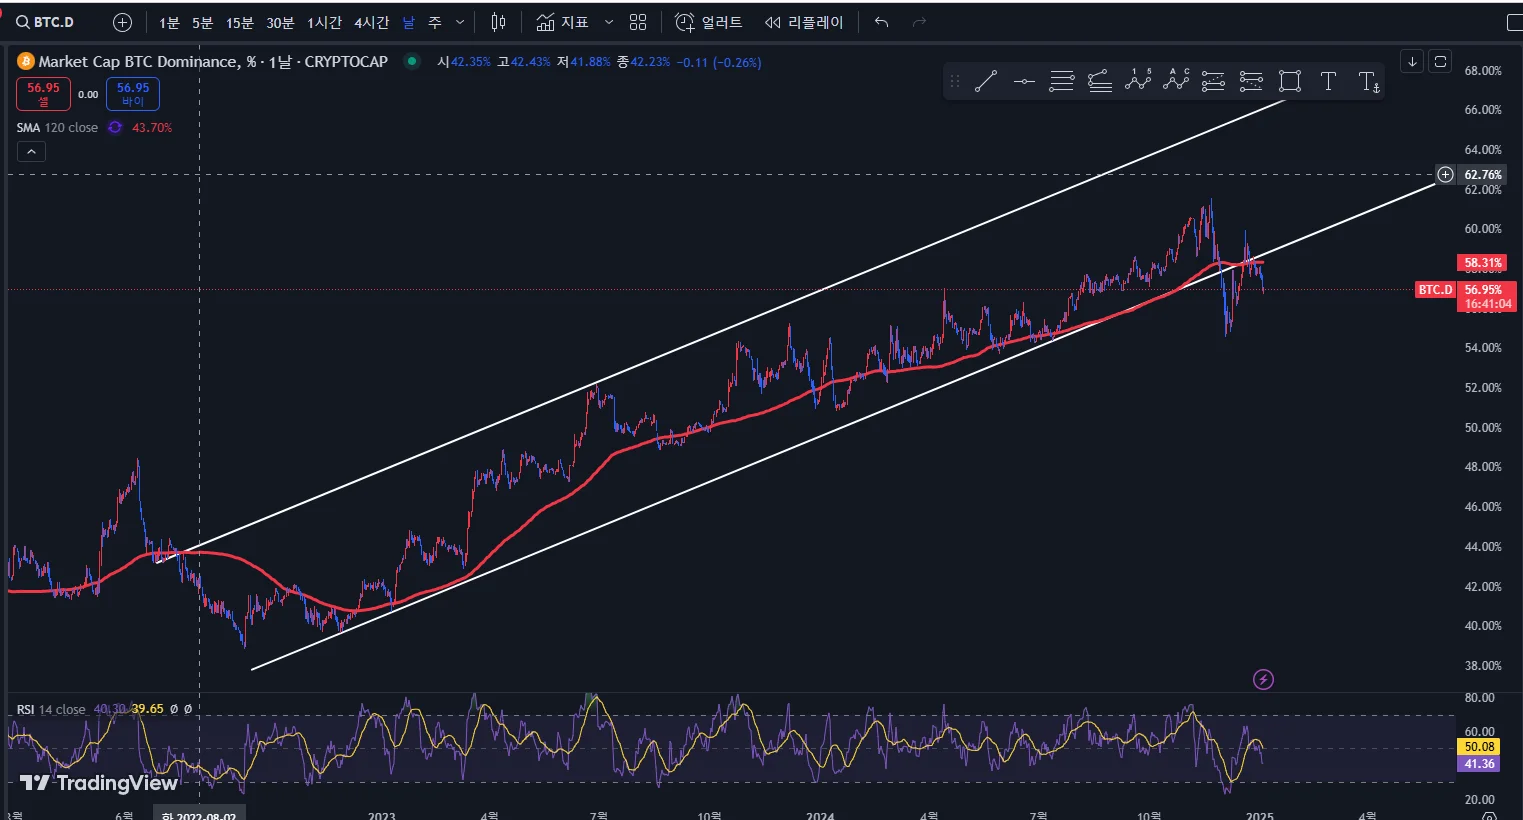This screenshot has height=820, width=1523.
Task: Collapse the indicator legend with chevron
Action: click(31, 152)
